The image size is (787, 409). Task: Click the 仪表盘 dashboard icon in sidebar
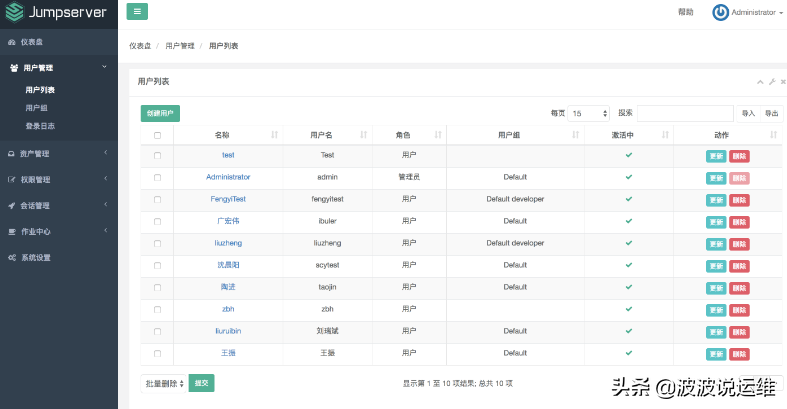(12, 42)
